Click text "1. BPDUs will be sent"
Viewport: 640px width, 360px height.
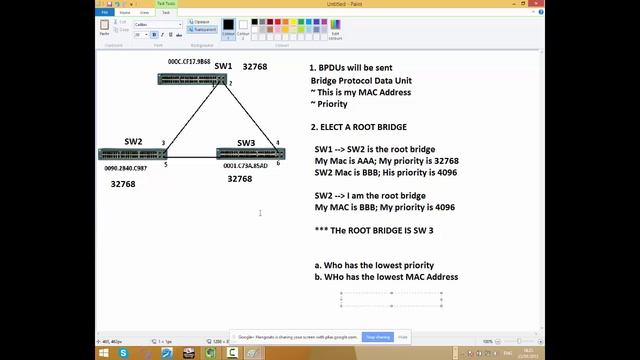[x=351, y=68]
